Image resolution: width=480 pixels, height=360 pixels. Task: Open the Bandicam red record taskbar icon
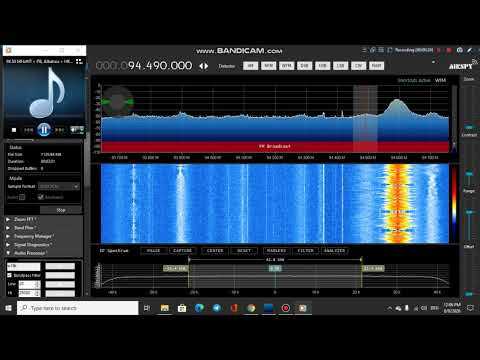tap(286, 308)
